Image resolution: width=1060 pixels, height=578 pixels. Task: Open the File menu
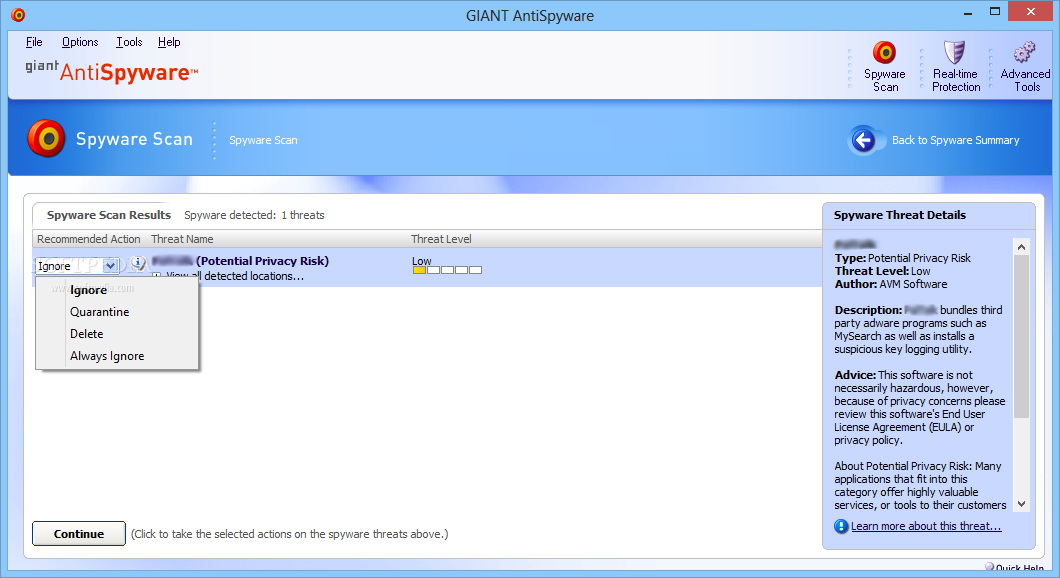click(34, 42)
